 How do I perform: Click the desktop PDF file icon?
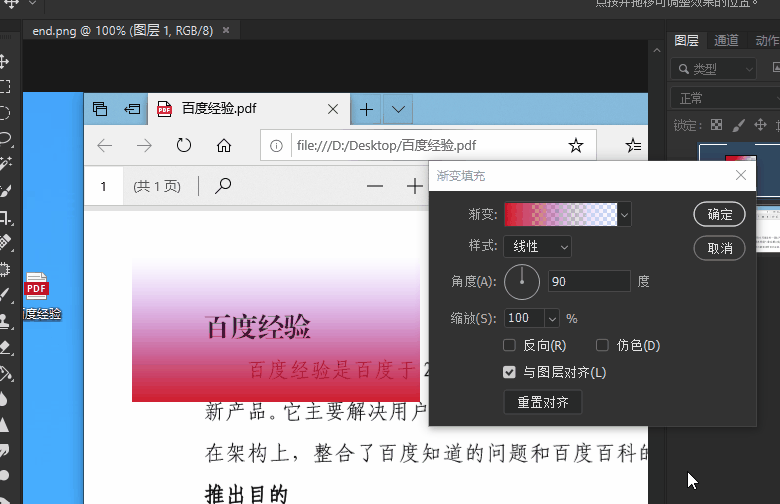[36, 286]
